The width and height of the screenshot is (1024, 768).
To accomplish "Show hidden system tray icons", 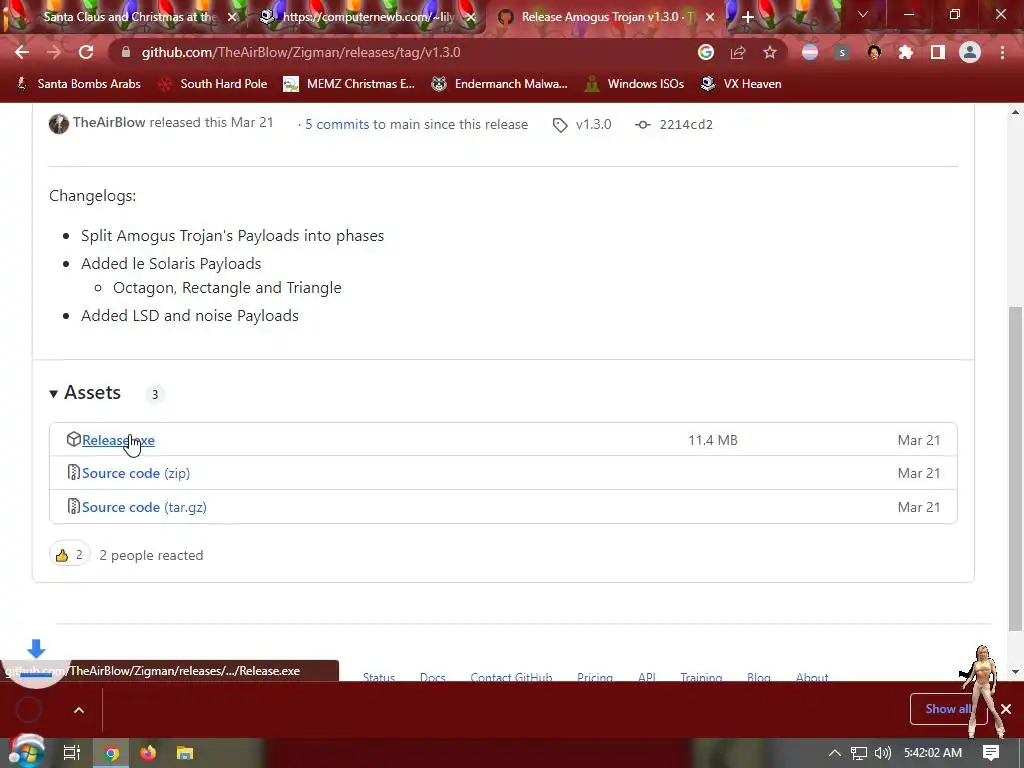I will click(x=835, y=753).
